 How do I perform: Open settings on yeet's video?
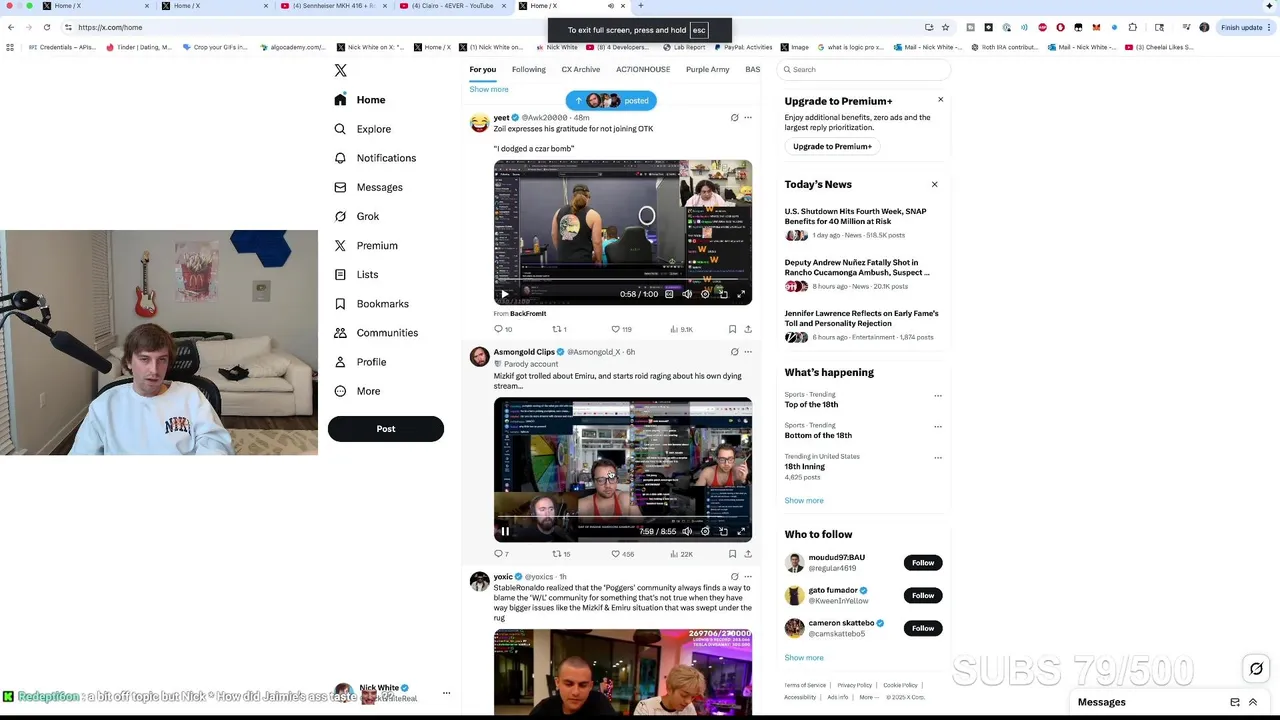point(705,294)
